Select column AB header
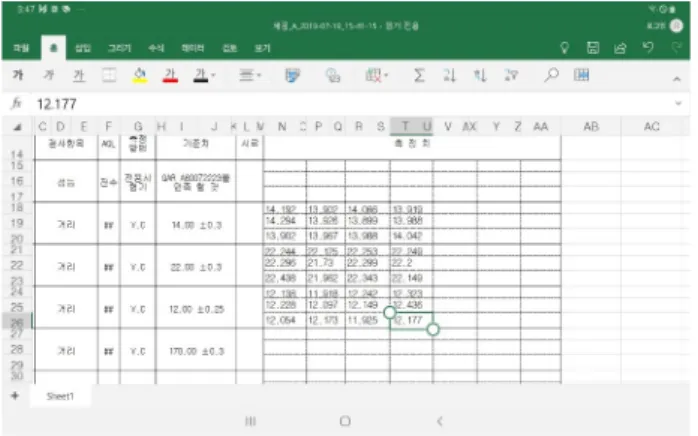698x436 pixels. [x=591, y=126]
